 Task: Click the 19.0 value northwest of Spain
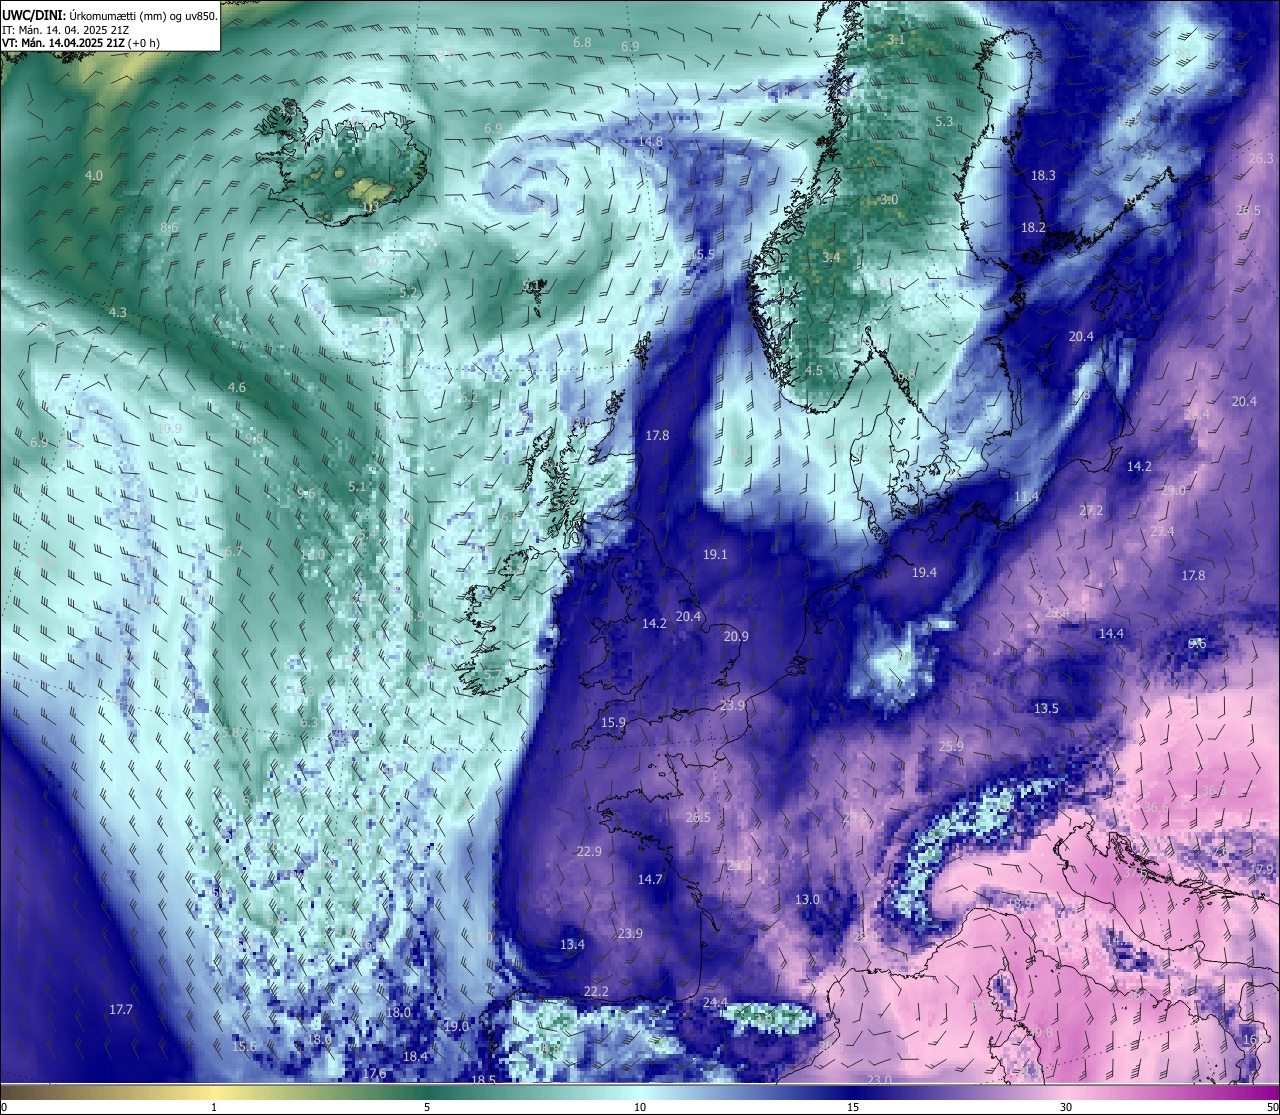(x=456, y=1026)
